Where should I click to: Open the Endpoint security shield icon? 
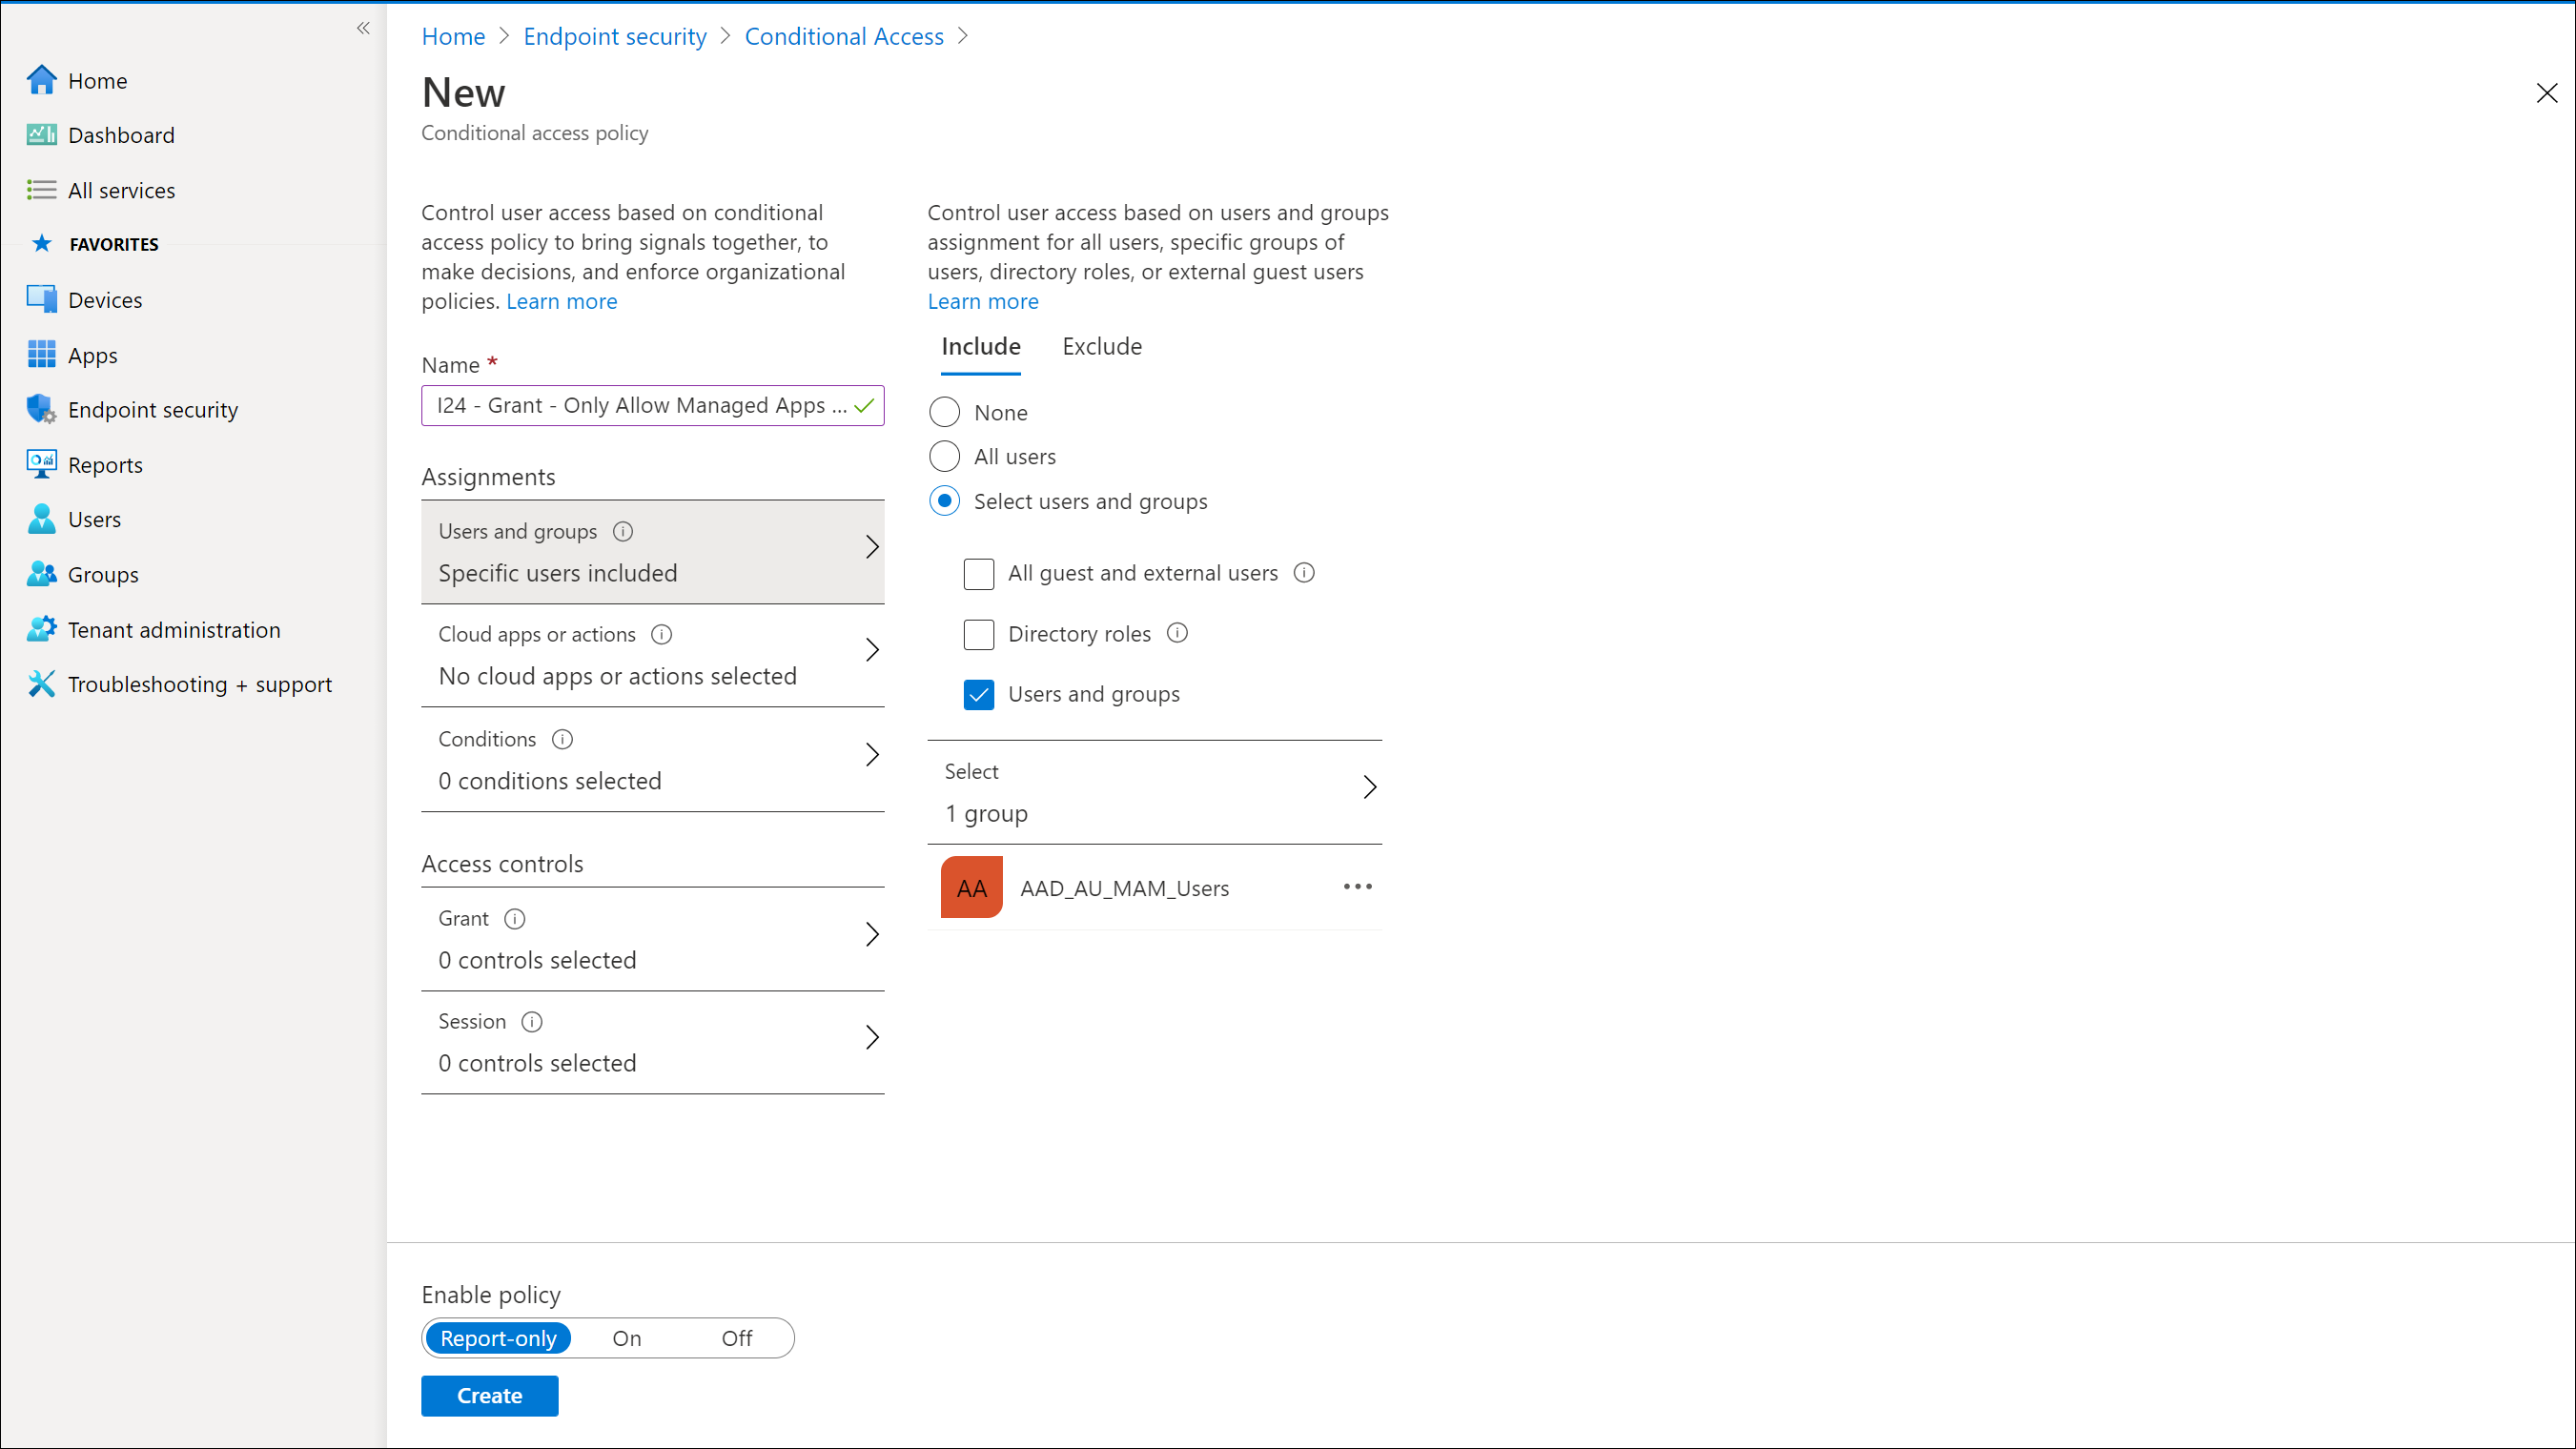pyautogui.click(x=41, y=409)
